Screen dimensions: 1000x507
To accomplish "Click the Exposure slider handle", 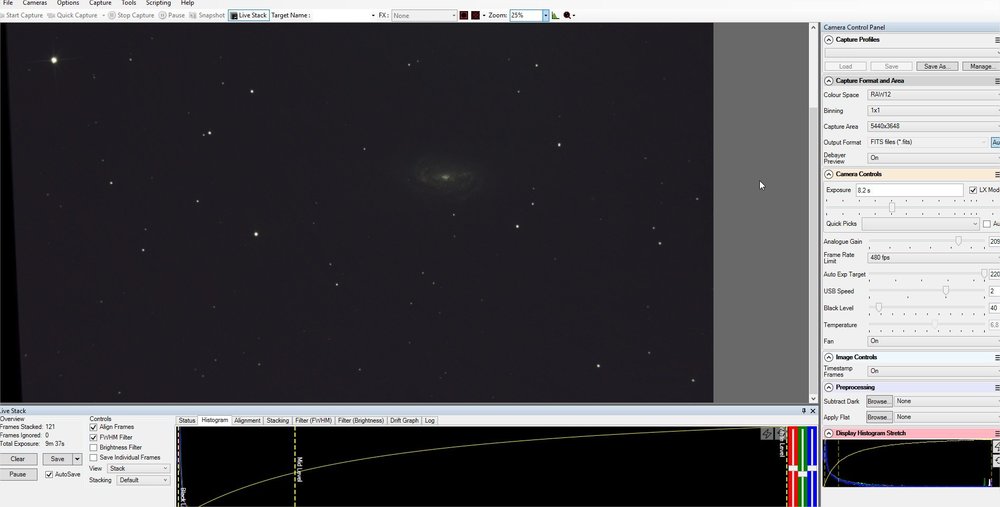I will (x=892, y=207).
